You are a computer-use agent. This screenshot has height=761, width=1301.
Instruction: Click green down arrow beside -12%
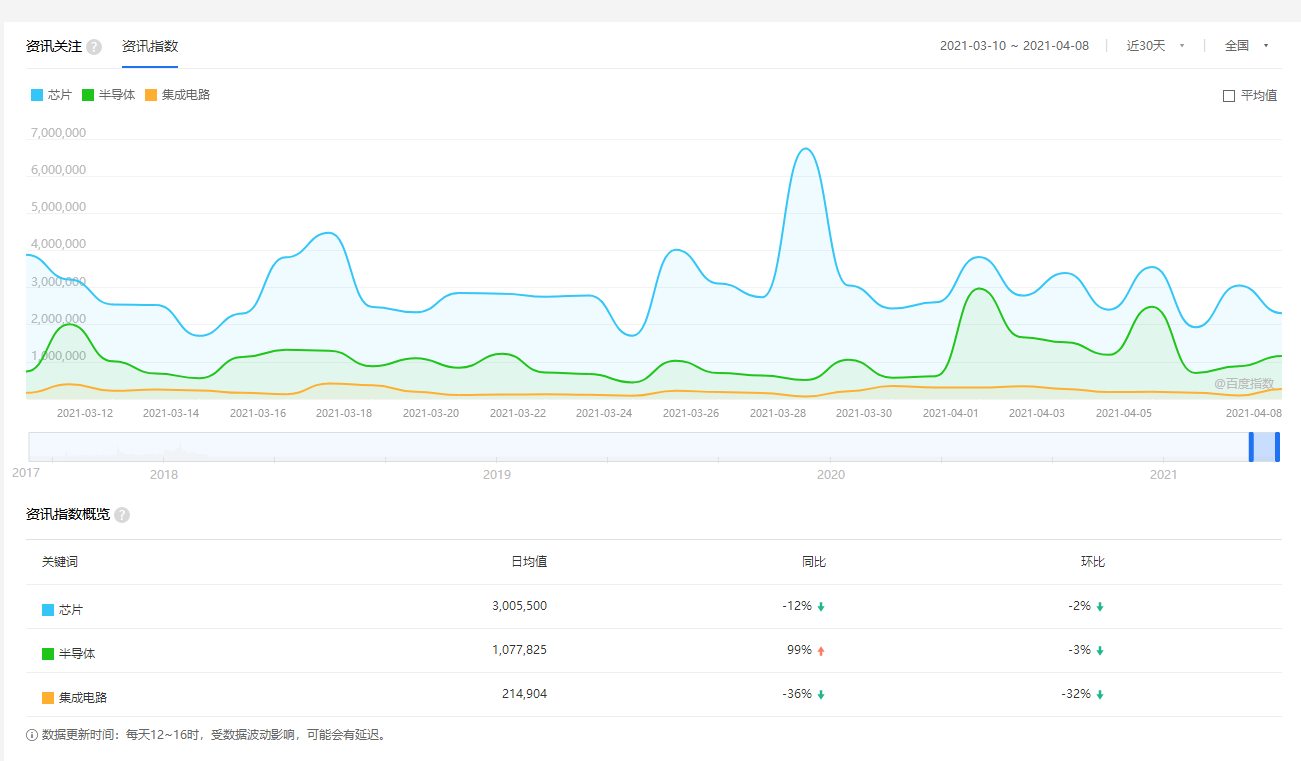tap(821, 607)
